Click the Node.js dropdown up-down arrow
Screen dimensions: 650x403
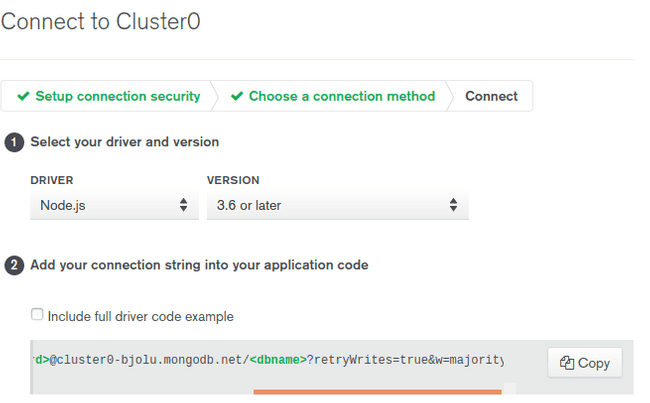click(183, 205)
